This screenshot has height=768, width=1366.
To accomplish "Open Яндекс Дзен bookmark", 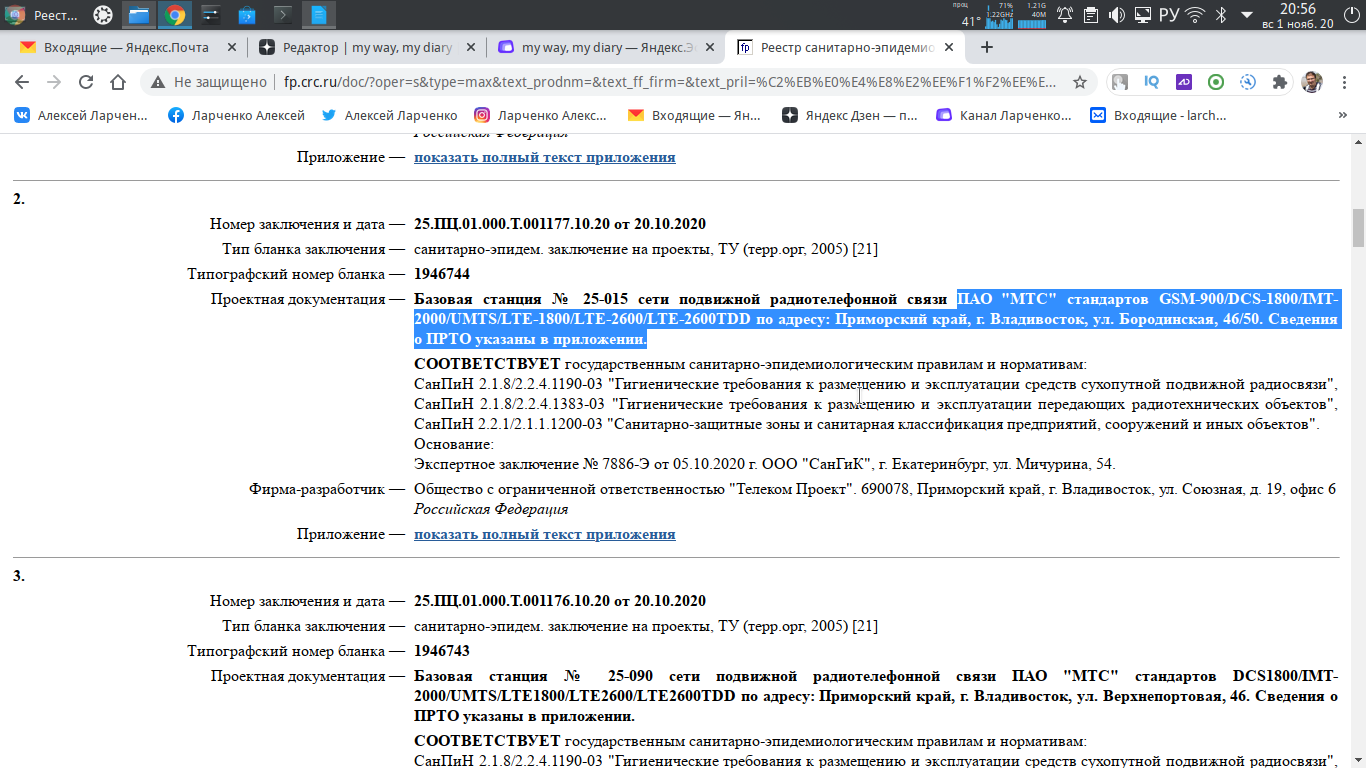I will [850, 115].
